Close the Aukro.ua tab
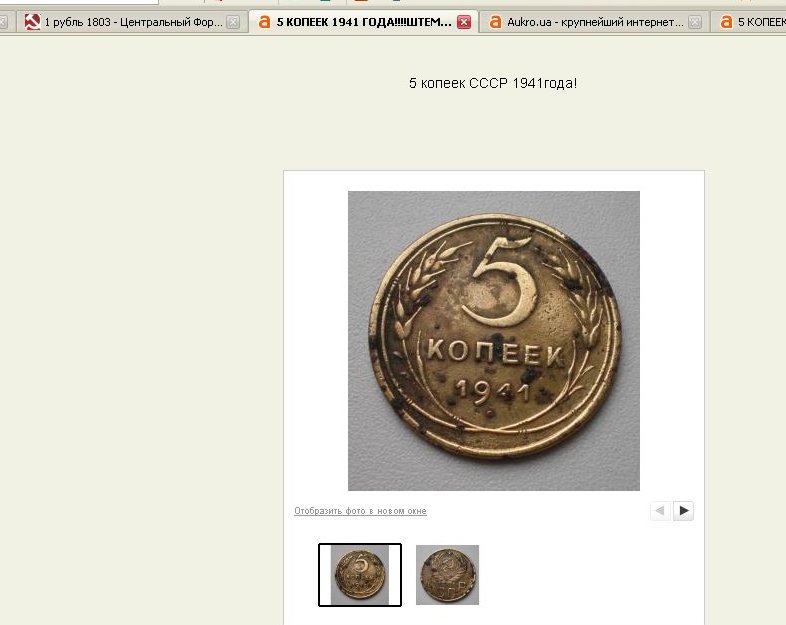This screenshot has height=625, width=786. pyautogui.click(x=695, y=22)
